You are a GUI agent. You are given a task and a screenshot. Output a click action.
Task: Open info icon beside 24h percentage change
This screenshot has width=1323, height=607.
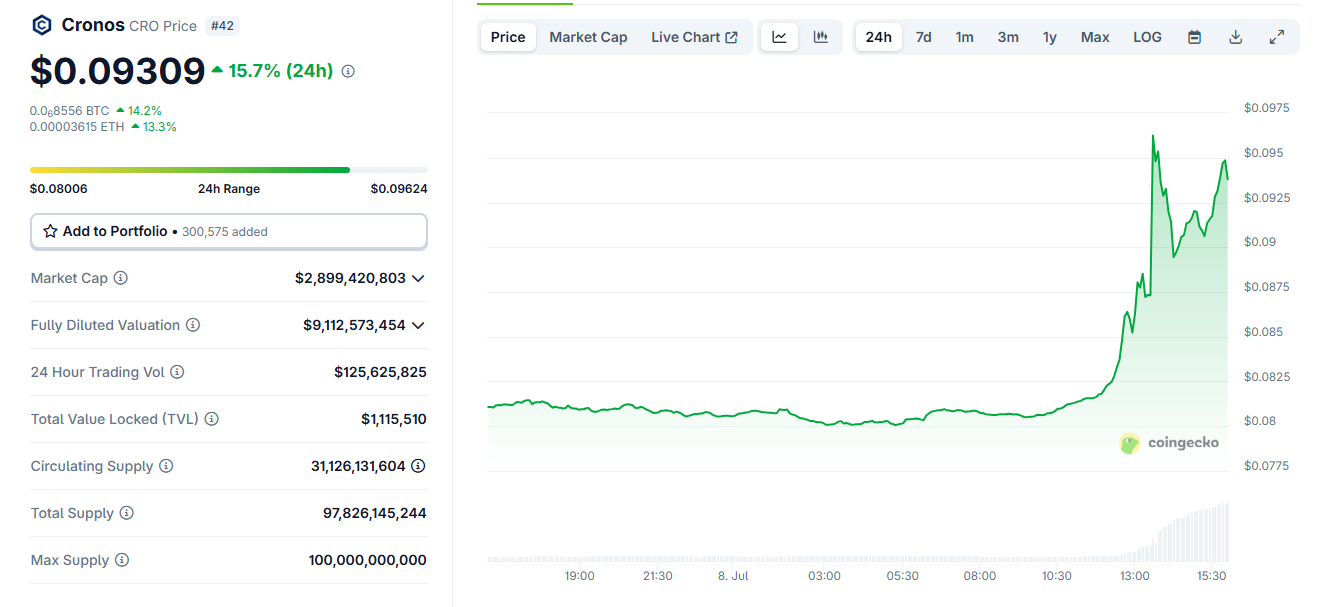coord(348,71)
